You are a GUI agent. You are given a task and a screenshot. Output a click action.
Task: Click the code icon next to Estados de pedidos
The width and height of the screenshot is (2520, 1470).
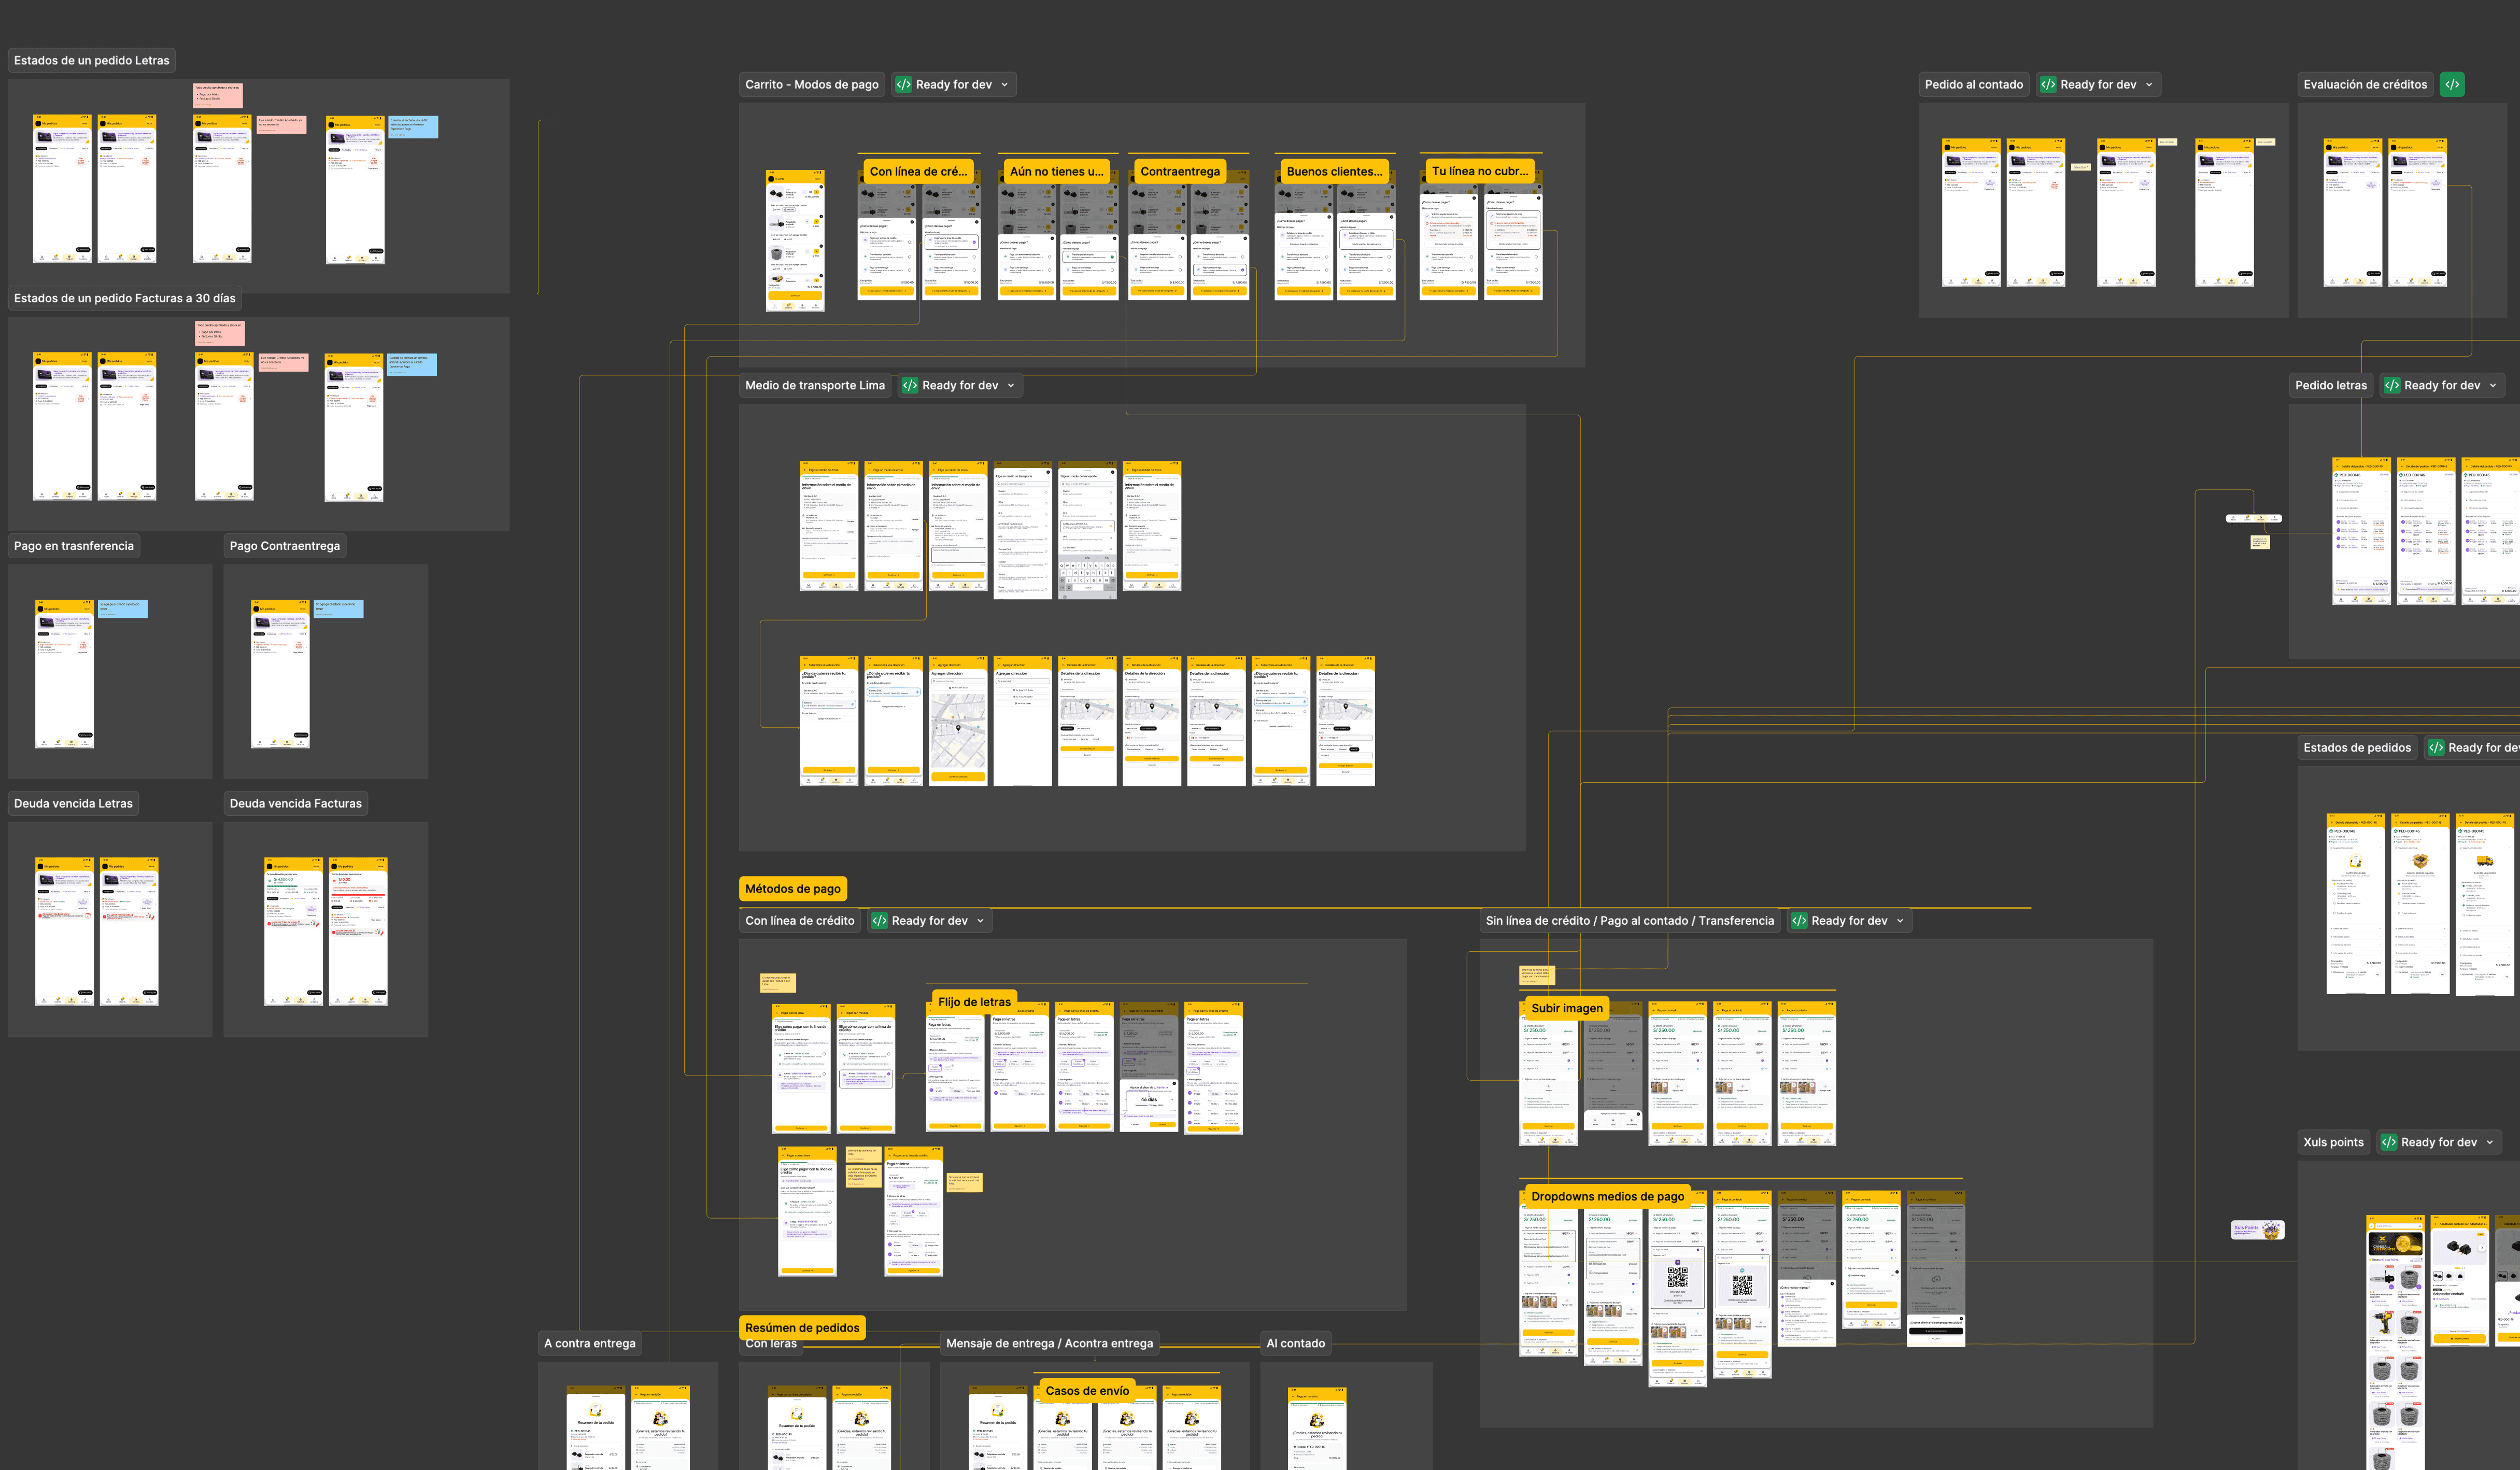(2436, 748)
